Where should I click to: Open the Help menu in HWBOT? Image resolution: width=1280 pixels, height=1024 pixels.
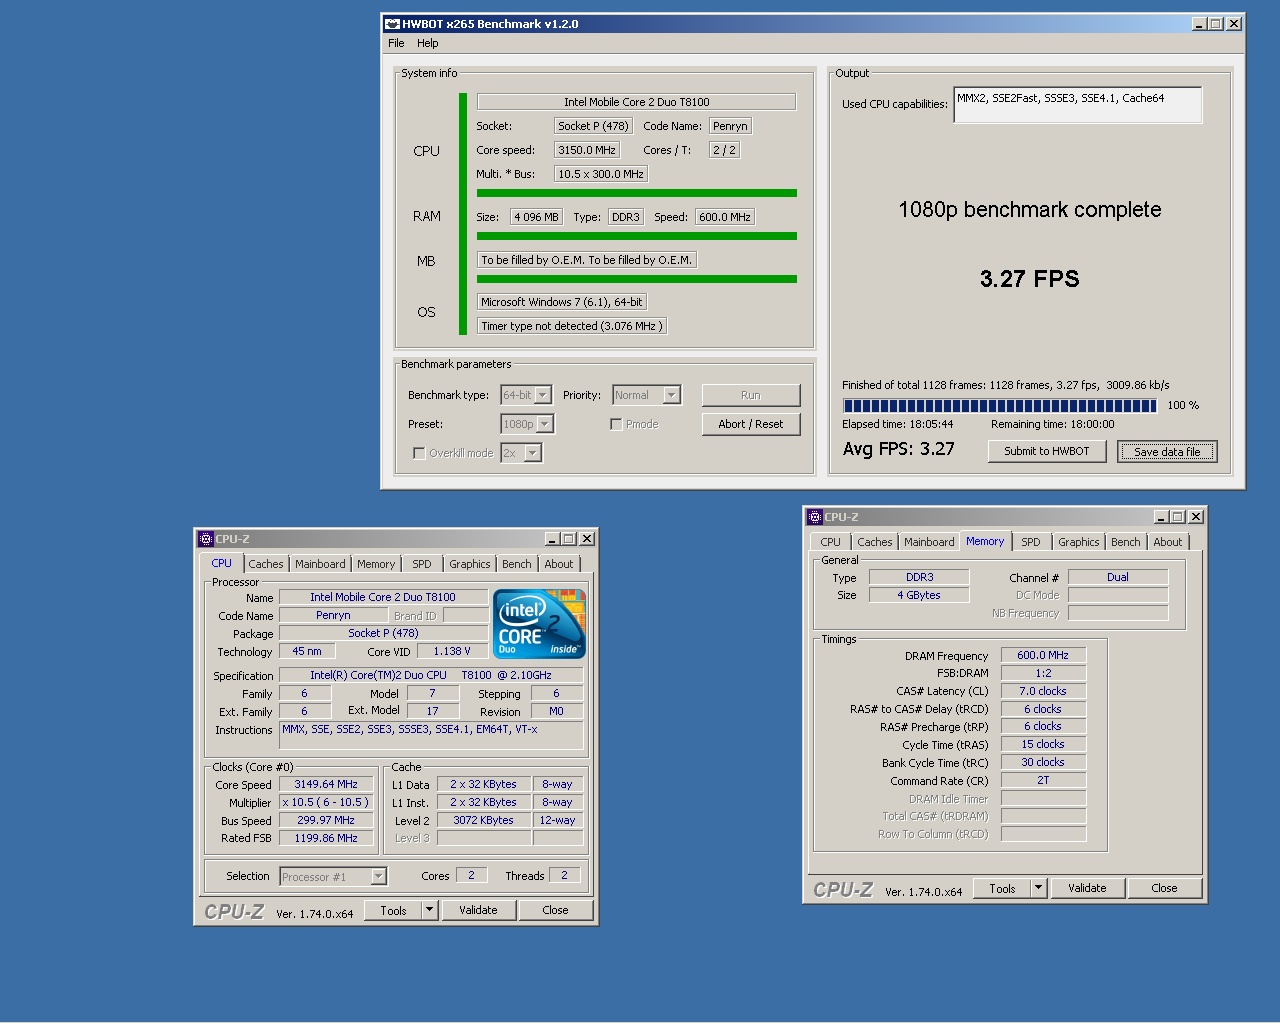(x=428, y=43)
